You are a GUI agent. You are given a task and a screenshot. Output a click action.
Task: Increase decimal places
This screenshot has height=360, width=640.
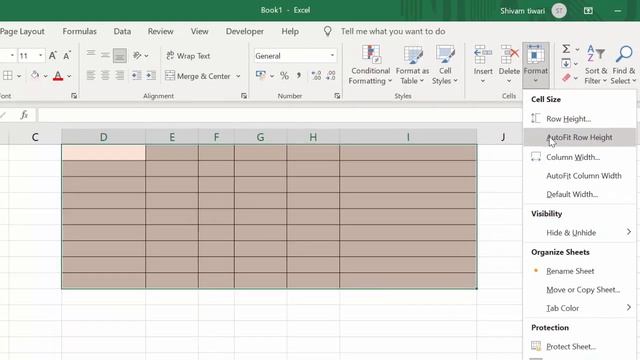coord(316,76)
